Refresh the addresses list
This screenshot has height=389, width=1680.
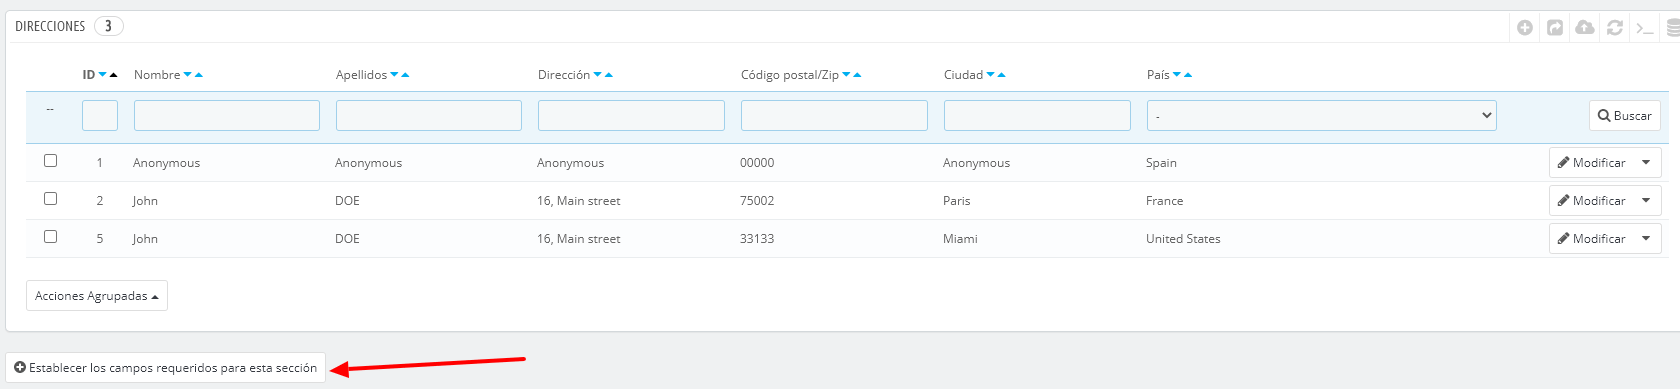click(1615, 27)
